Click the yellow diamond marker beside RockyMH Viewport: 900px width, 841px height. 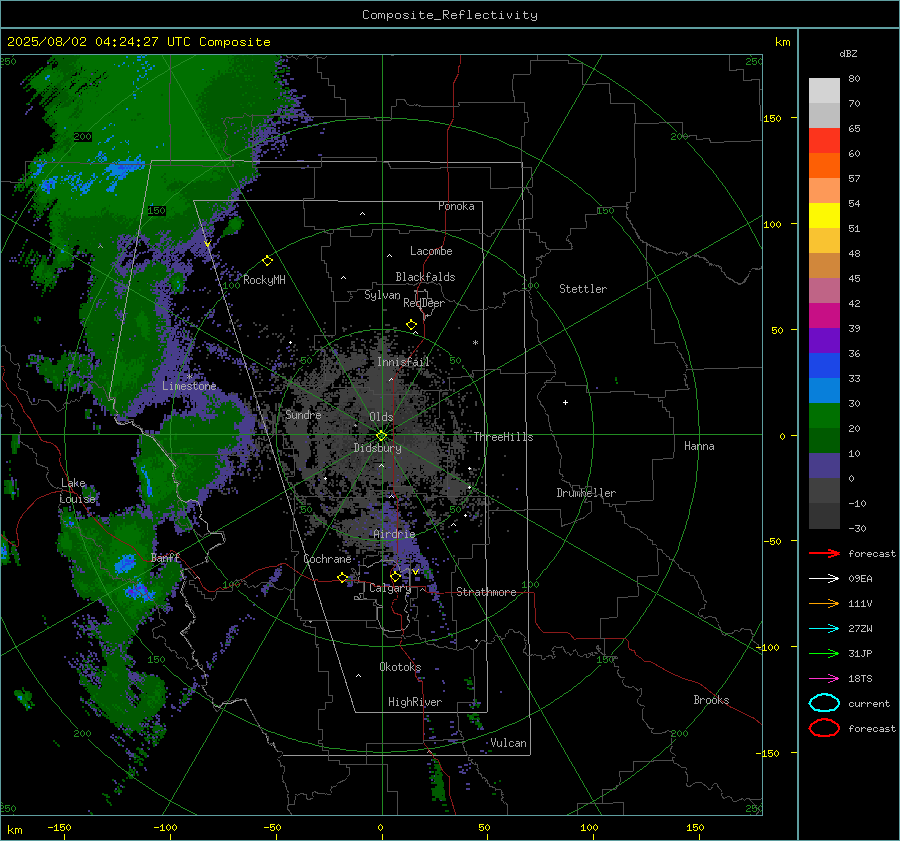(267, 261)
